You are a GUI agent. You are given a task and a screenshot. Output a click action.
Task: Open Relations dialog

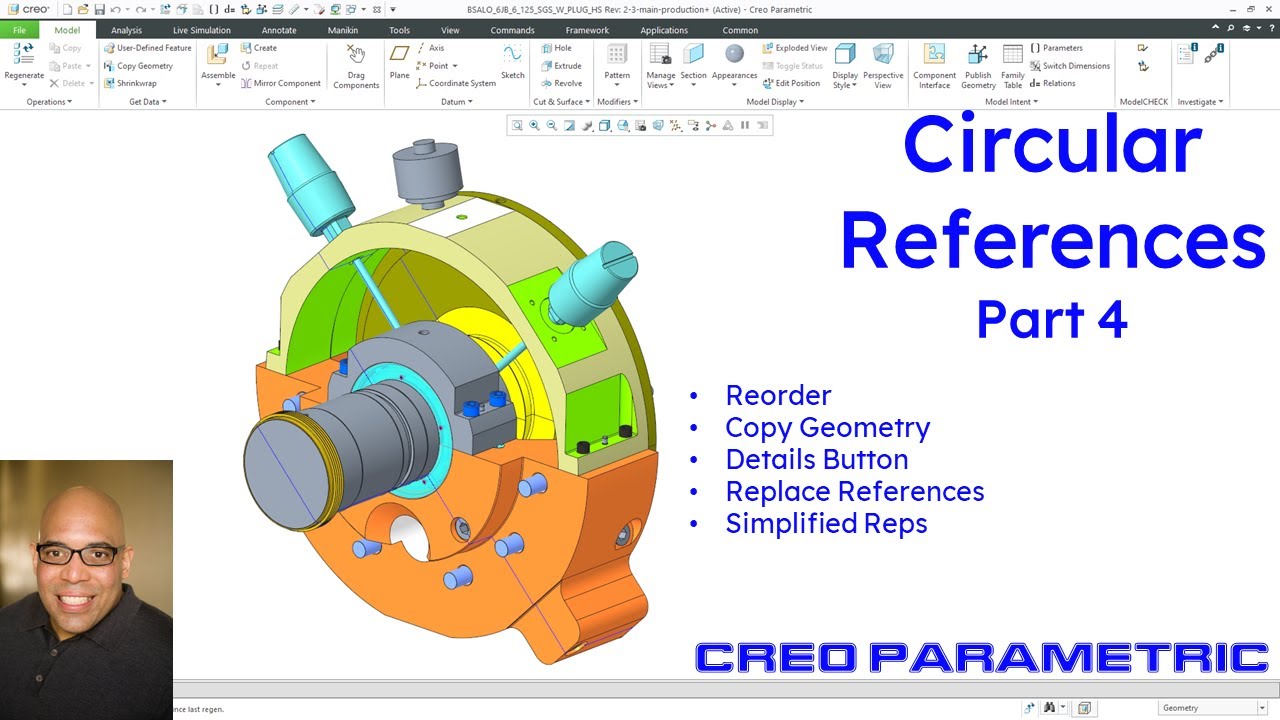(x=1053, y=83)
